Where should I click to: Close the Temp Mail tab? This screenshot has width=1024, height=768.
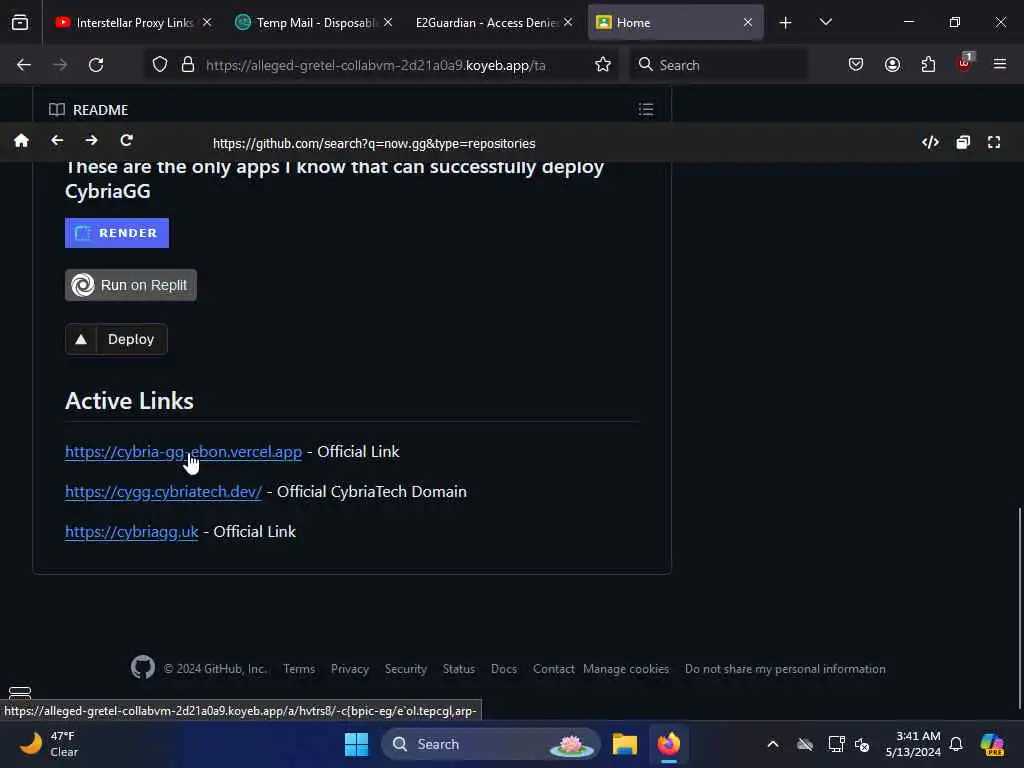[x=388, y=22]
